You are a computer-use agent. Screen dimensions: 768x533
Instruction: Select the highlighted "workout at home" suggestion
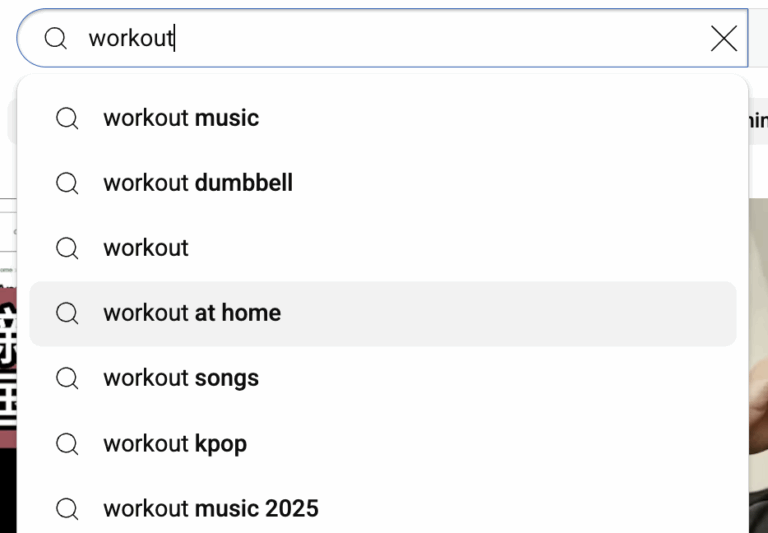pyautogui.click(x=192, y=313)
